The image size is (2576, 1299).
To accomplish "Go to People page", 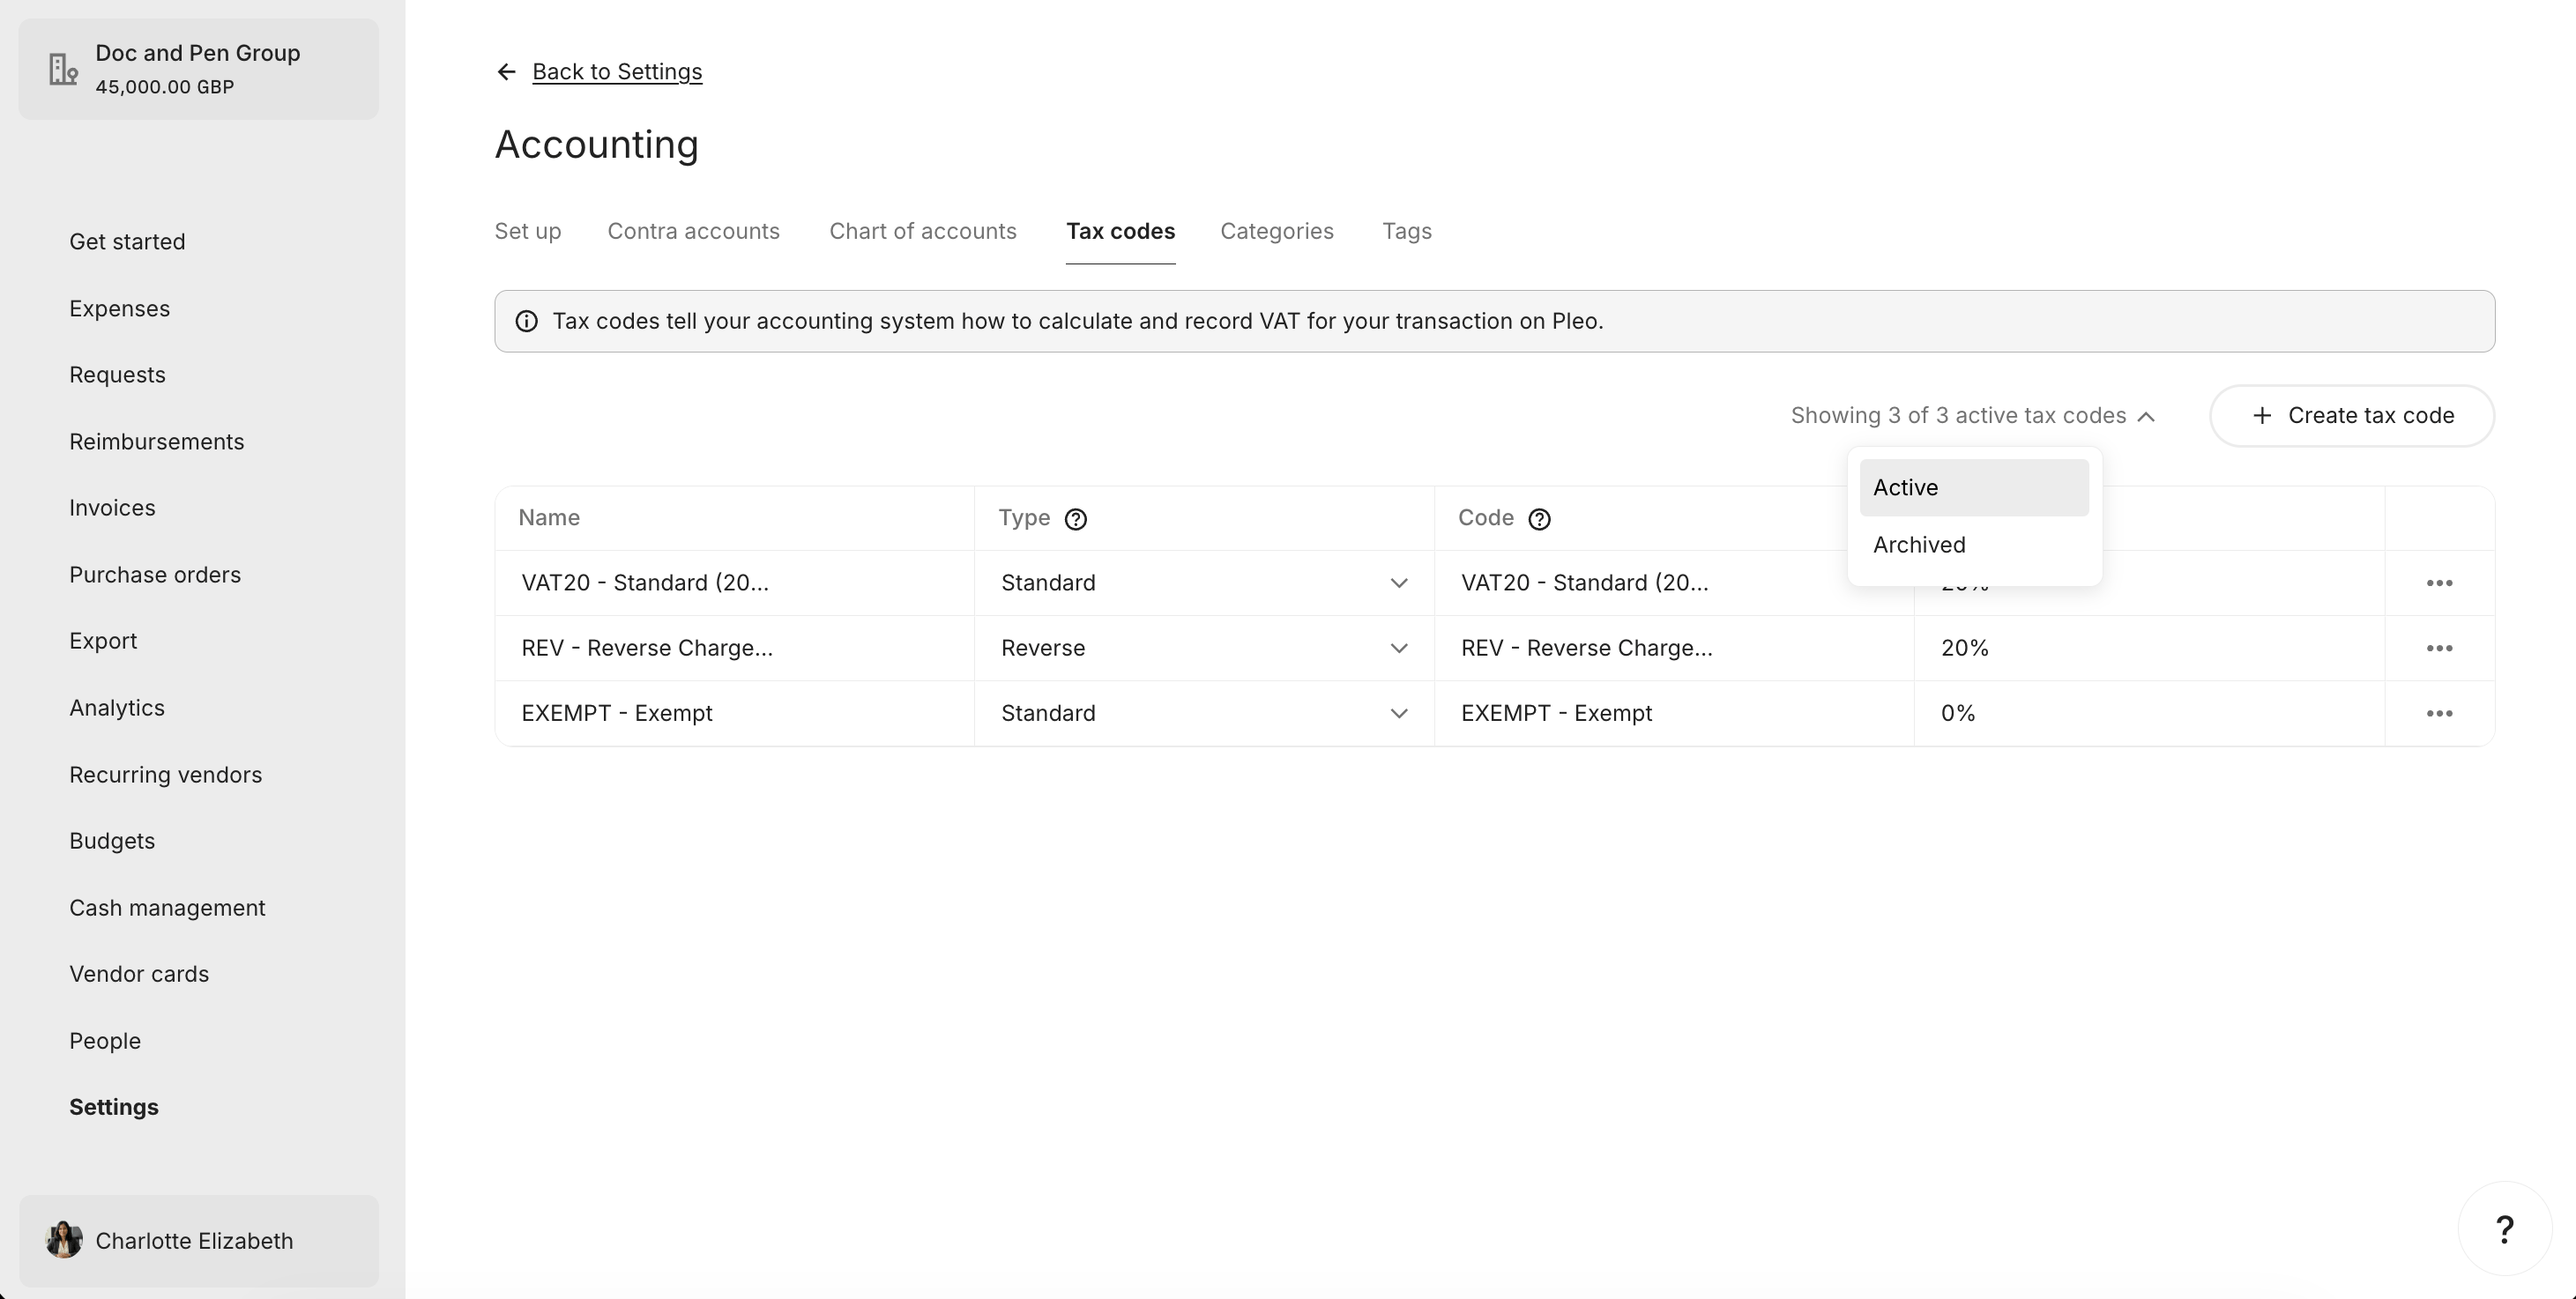I will coord(105,1041).
